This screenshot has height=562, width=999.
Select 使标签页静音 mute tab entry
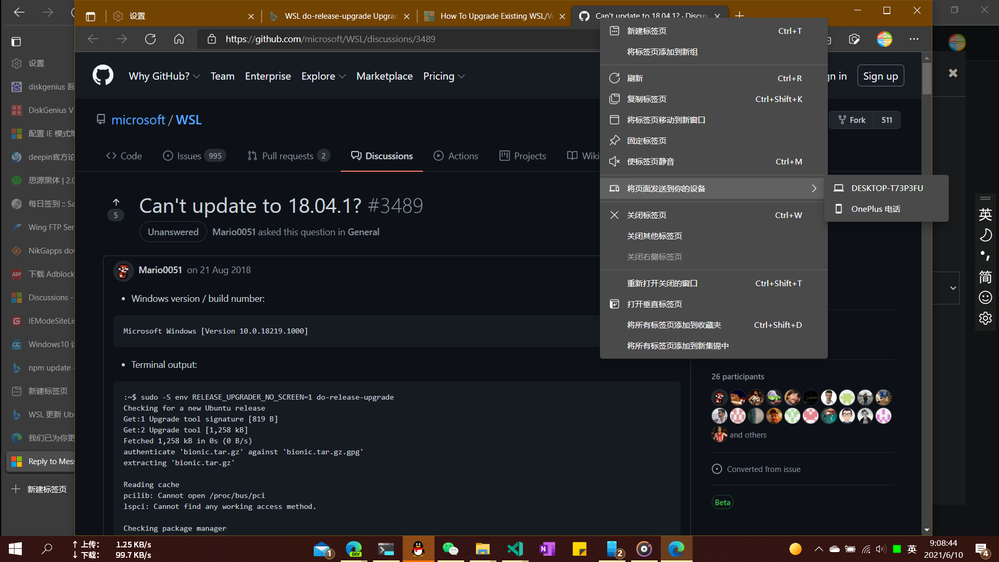(x=714, y=161)
